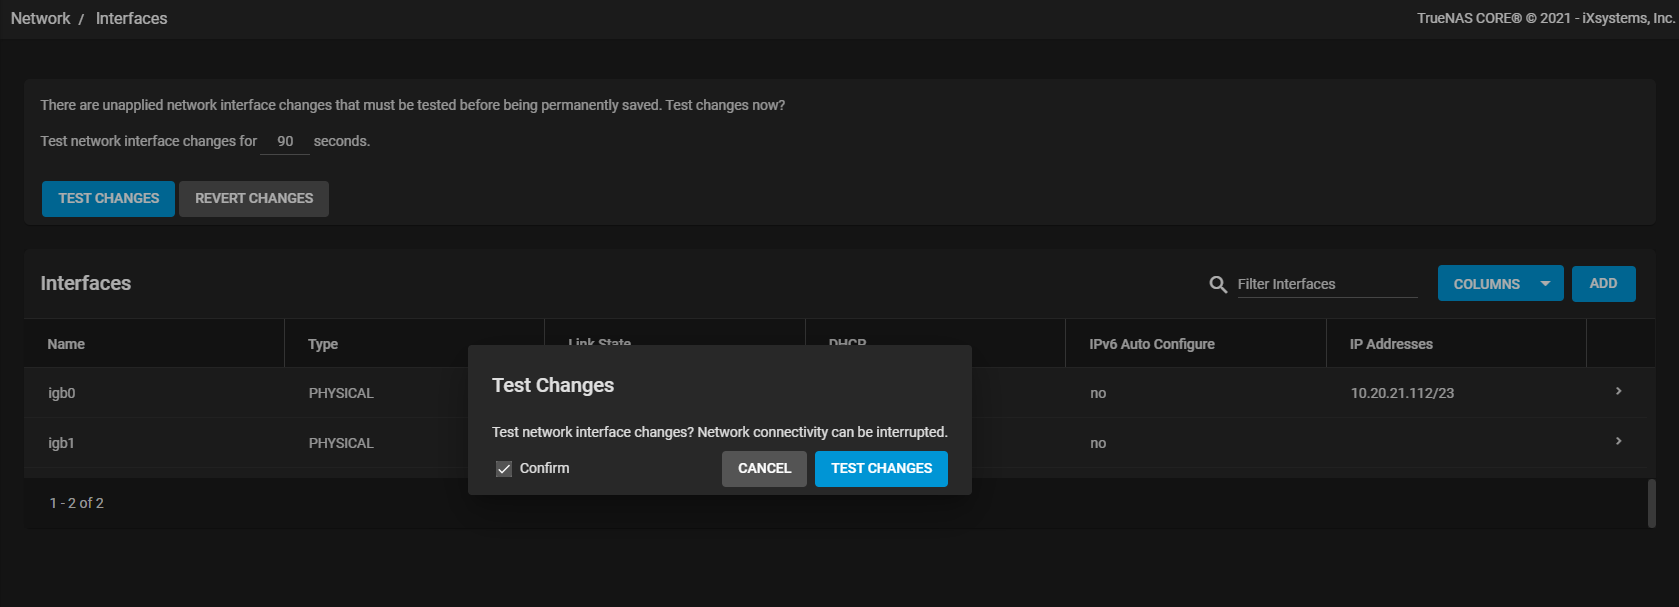Click the REVERT CHANGES button
The width and height of the screenshot is (1679, 607).
254,199
